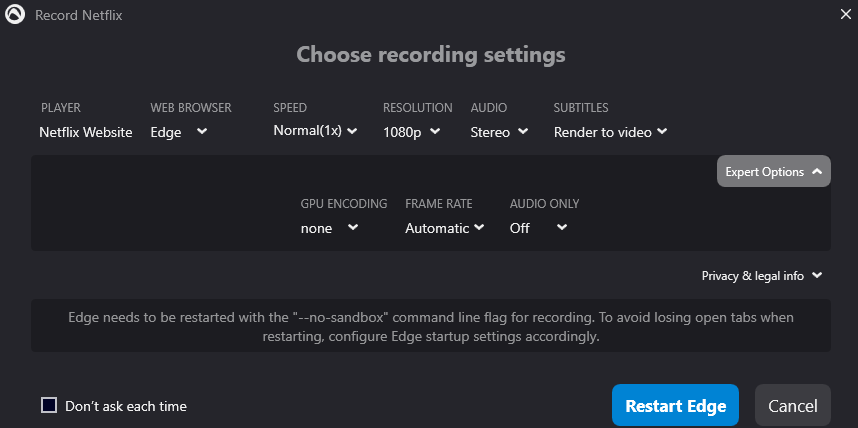Click the SPEED label
This screenshot has height=428, width=858.
point(290,108)
